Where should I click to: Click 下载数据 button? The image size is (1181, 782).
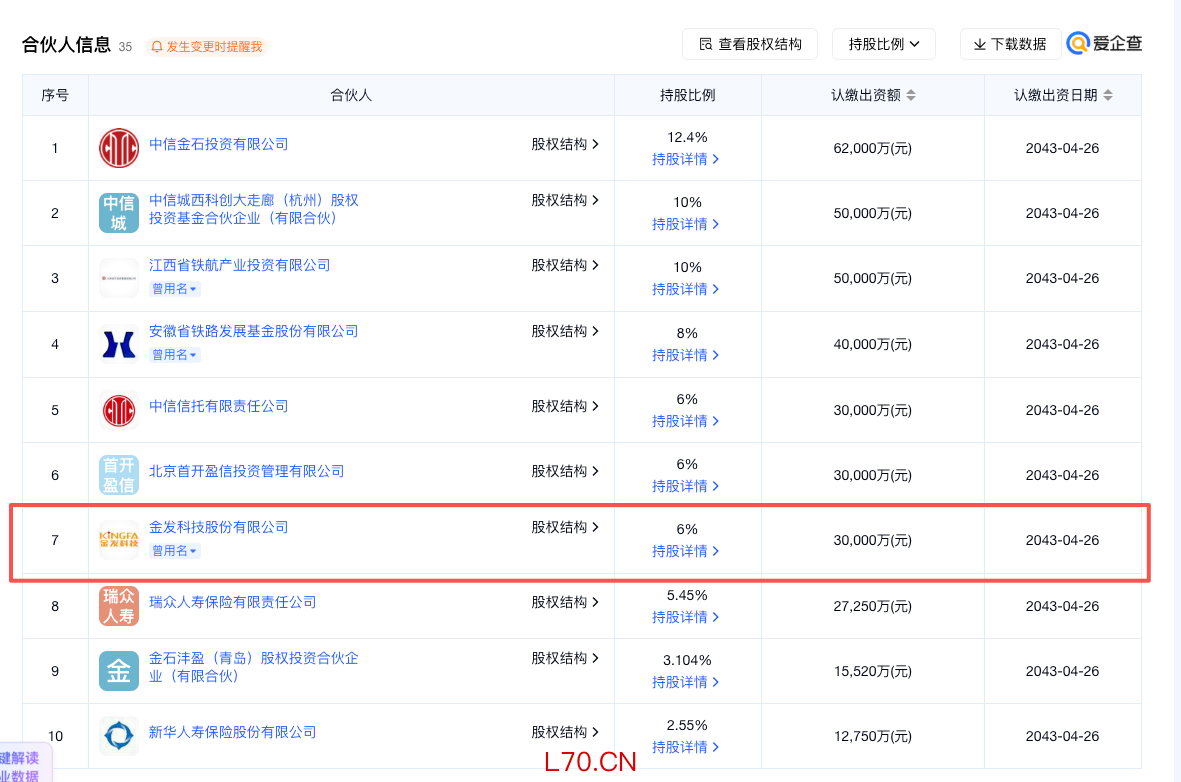[x=1010, y=44]
